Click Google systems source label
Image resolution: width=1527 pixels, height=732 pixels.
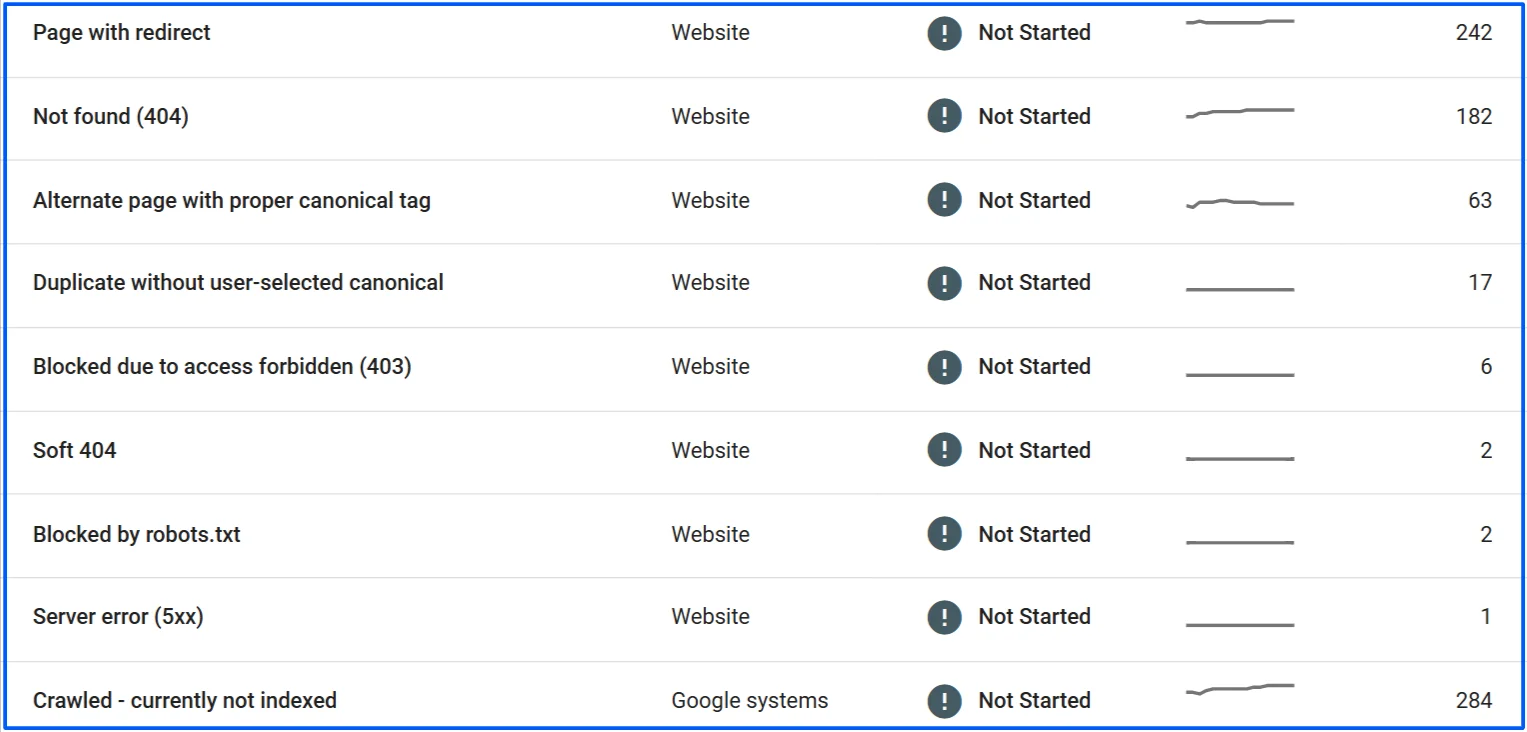[750, 700]
